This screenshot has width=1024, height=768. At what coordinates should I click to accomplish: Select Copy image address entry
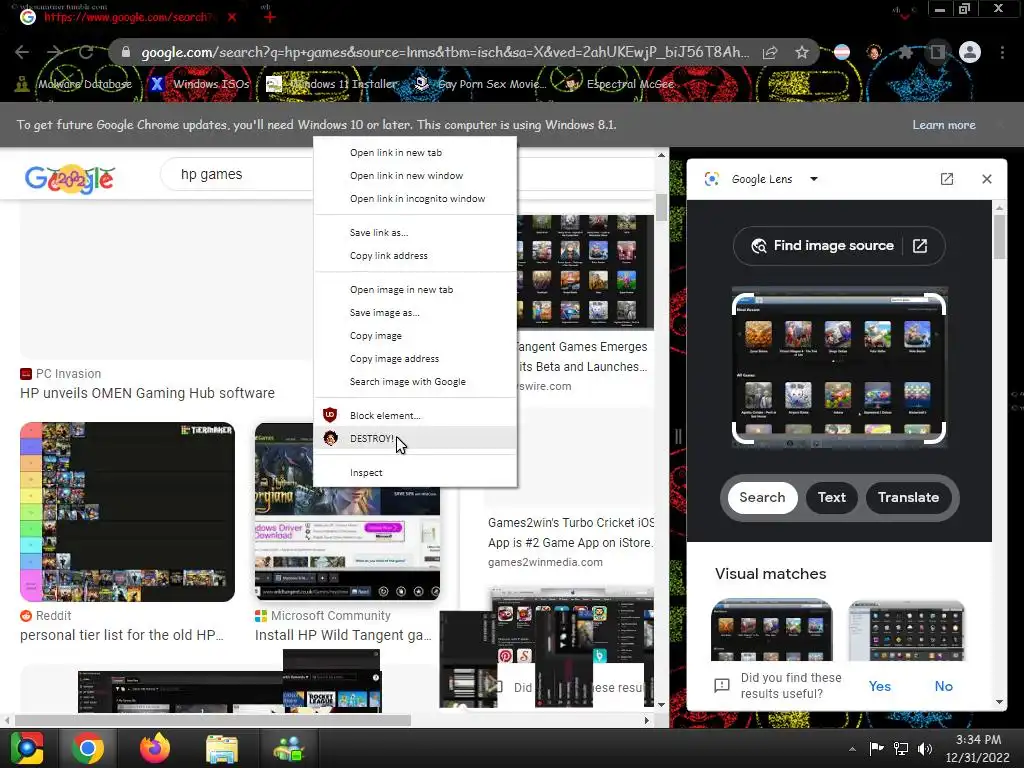click(415, 359)
